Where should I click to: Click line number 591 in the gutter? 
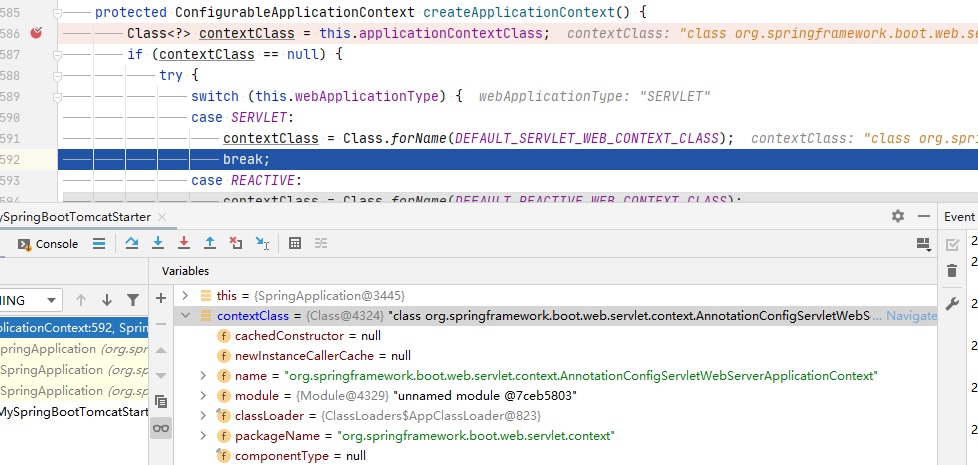tap(10, 138)
